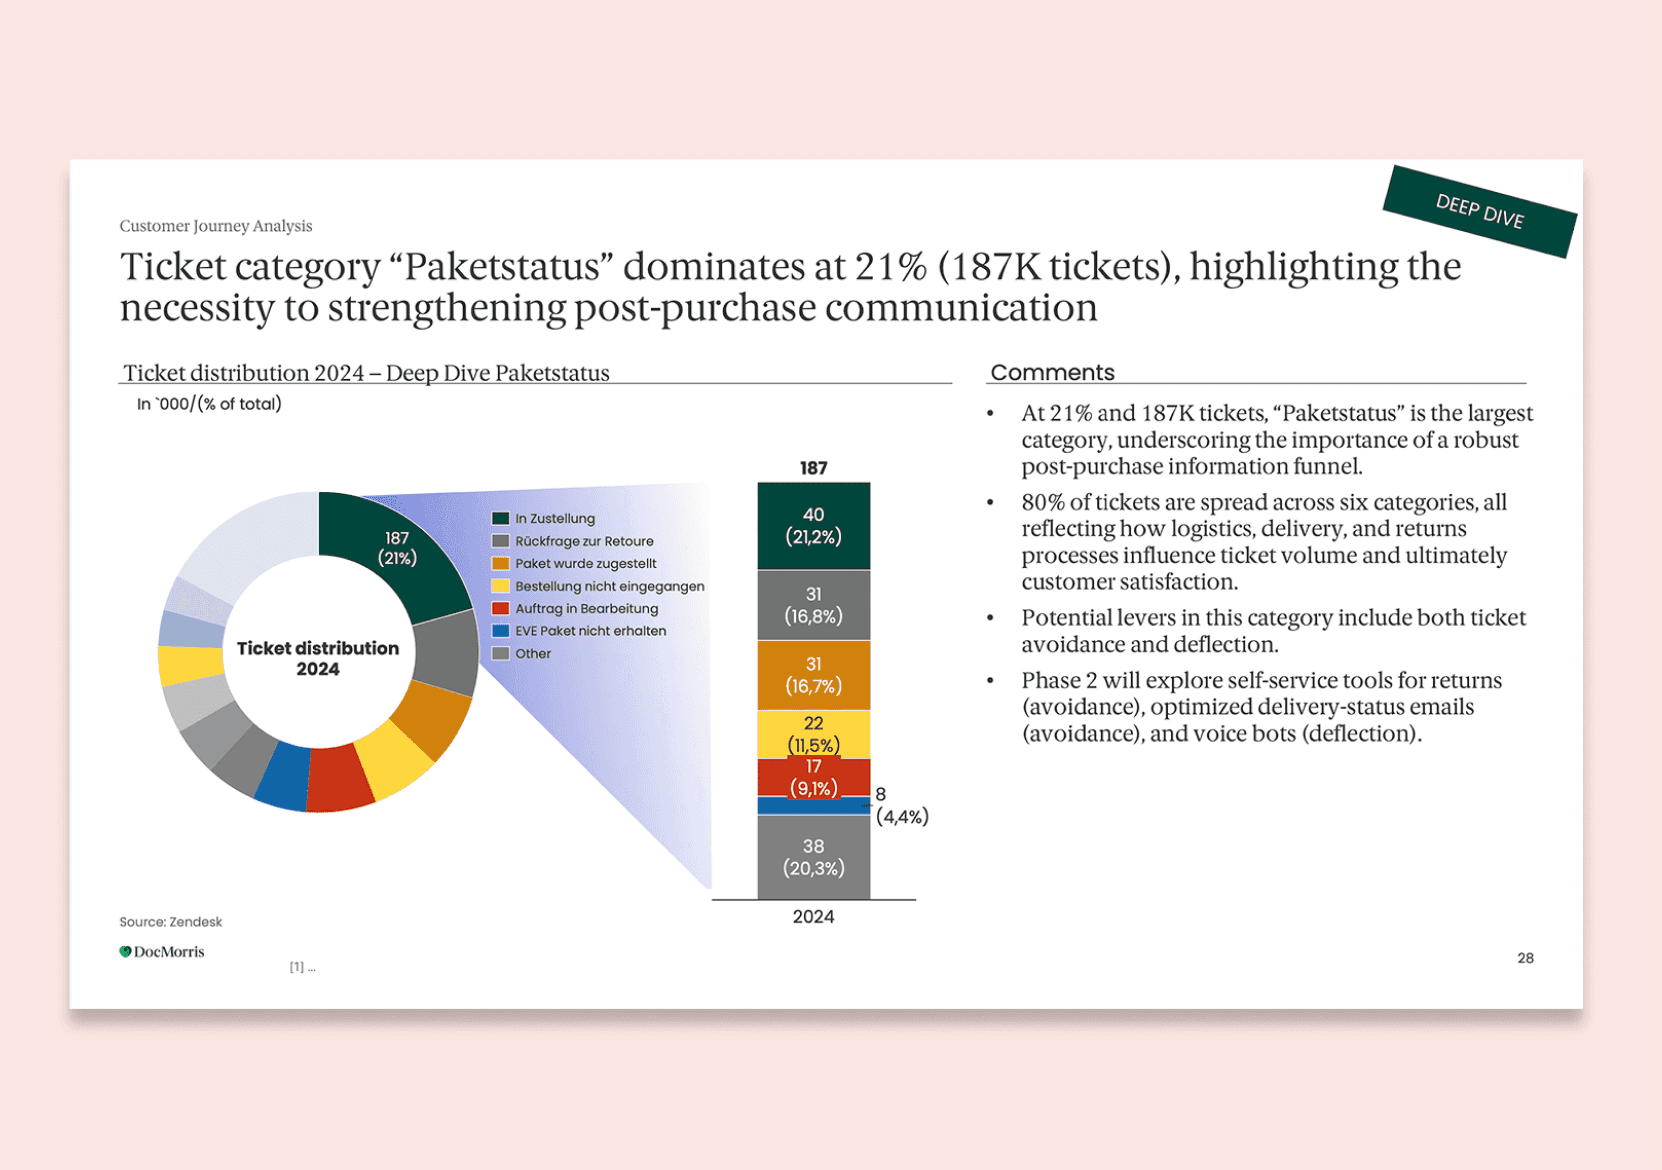This screenshot has width=1662, height=1170.
Task: Click the bullet starting 'At 21% and 187K tickets'
Action: 1277,440
